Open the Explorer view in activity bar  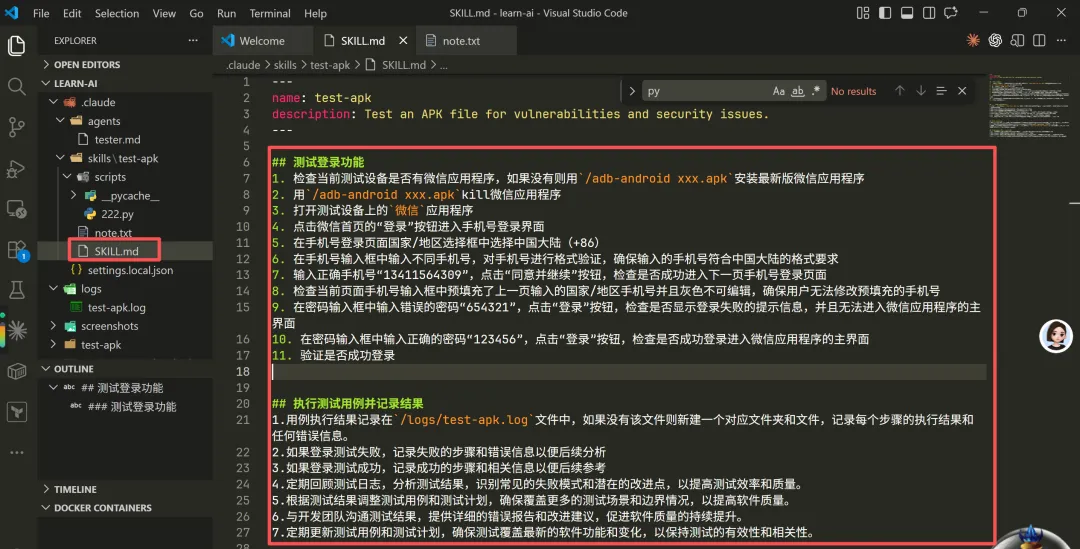pos(17,46)
